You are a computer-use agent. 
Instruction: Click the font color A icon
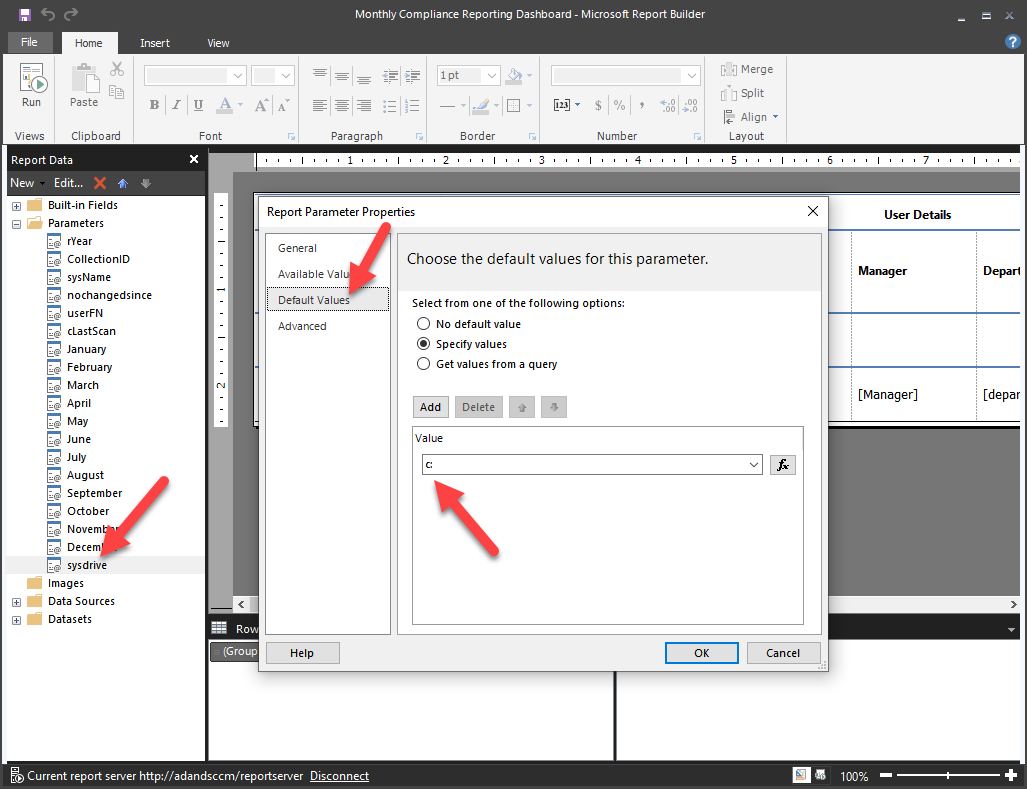[225, 105]
